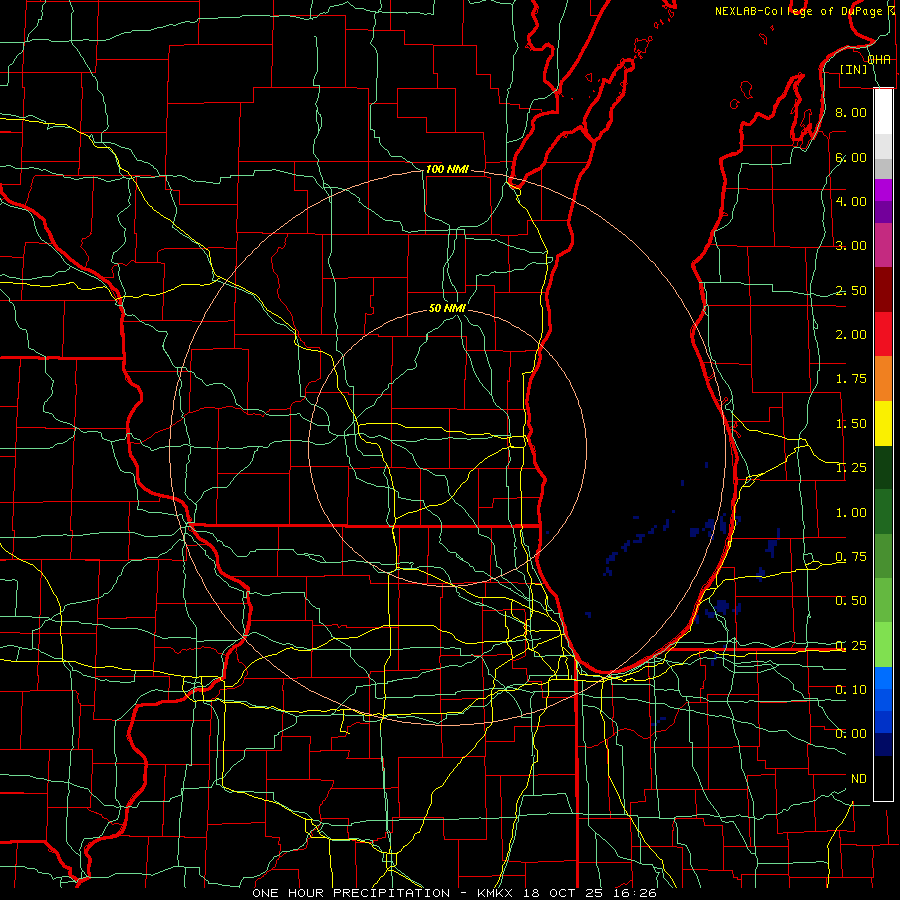Pick the bright red swatch beside 2.00
This screenshot has width=900, height=900.
pyautogui.click(x=883, y=334)
